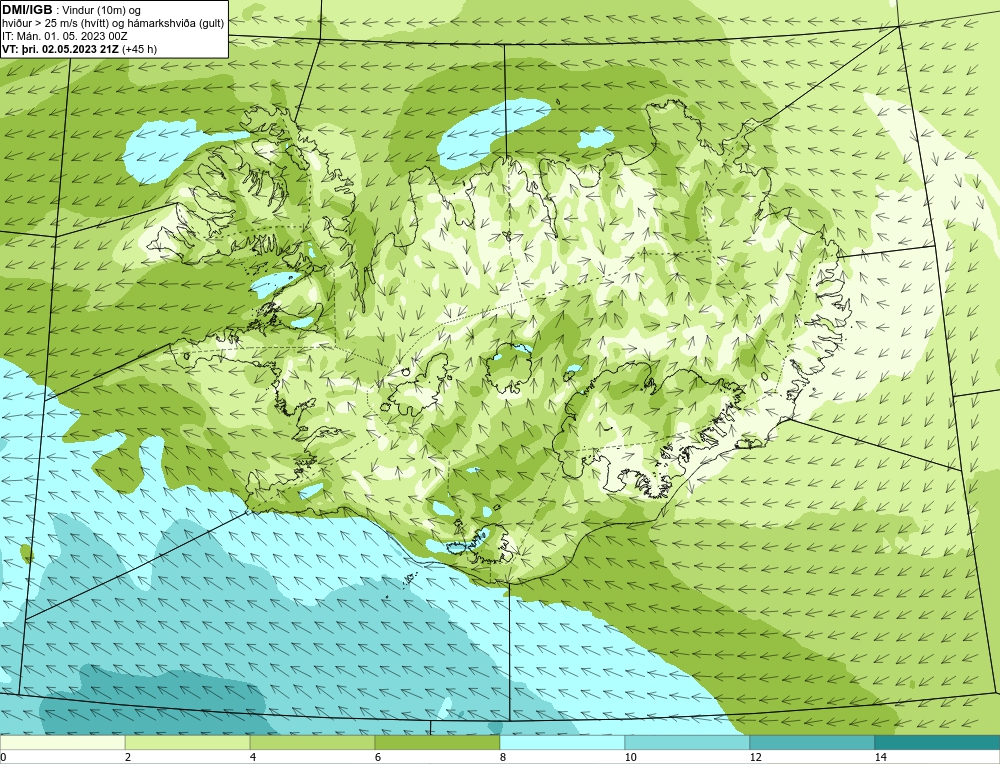Click the 2–4 m/s light green swatch

pos(188,742)
